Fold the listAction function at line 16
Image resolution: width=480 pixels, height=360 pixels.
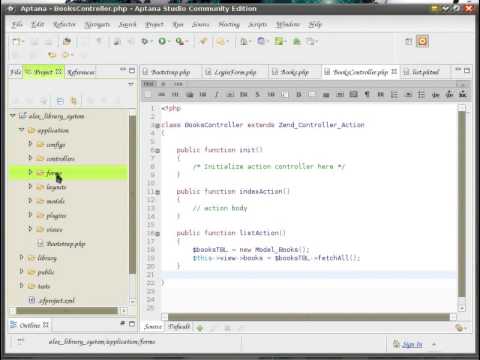coord(158,234)
